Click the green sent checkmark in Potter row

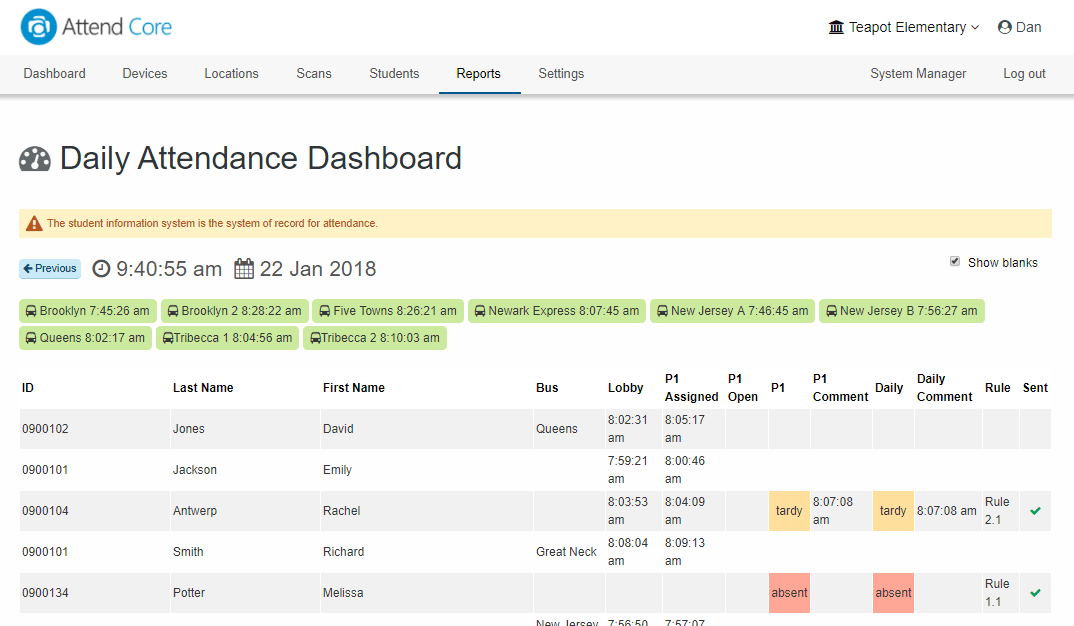click(1036, 593)
